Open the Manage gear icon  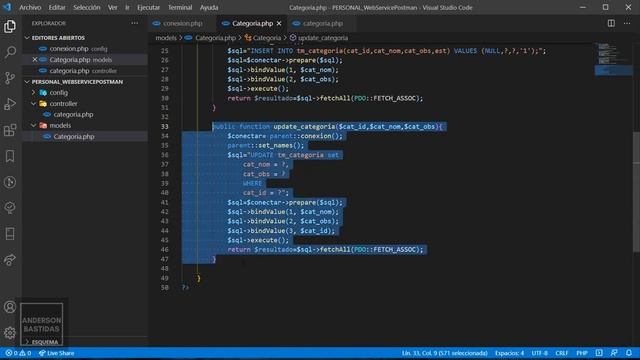click(x=10, y=333)
